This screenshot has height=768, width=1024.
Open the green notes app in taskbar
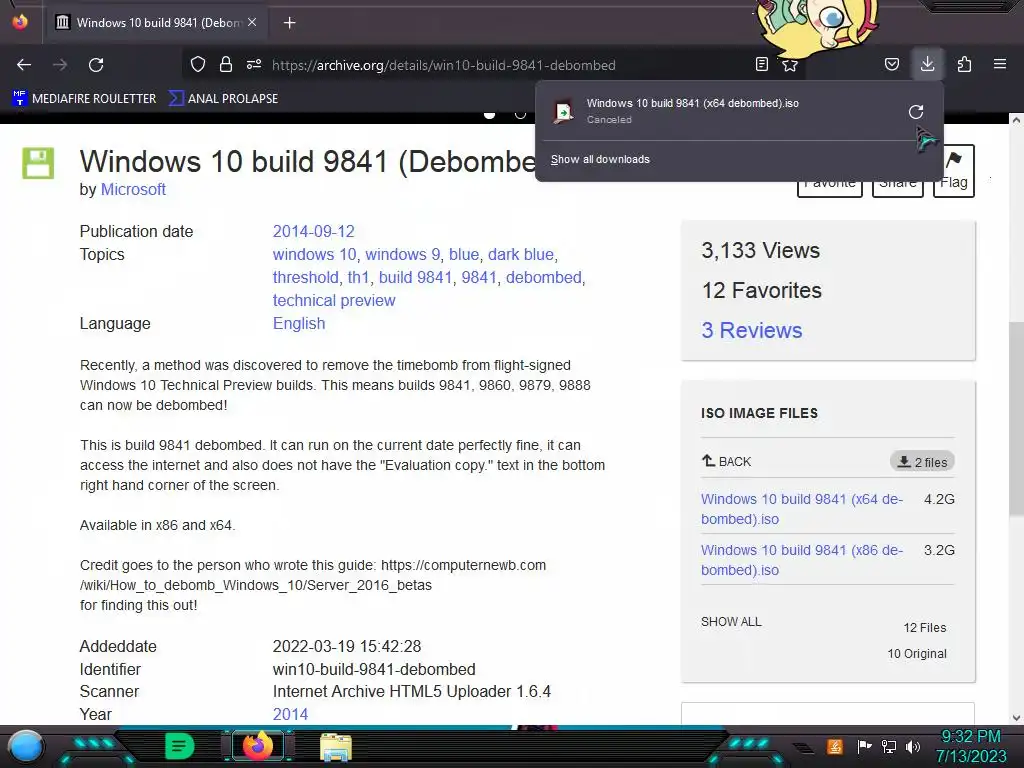(x=179, y=746)
